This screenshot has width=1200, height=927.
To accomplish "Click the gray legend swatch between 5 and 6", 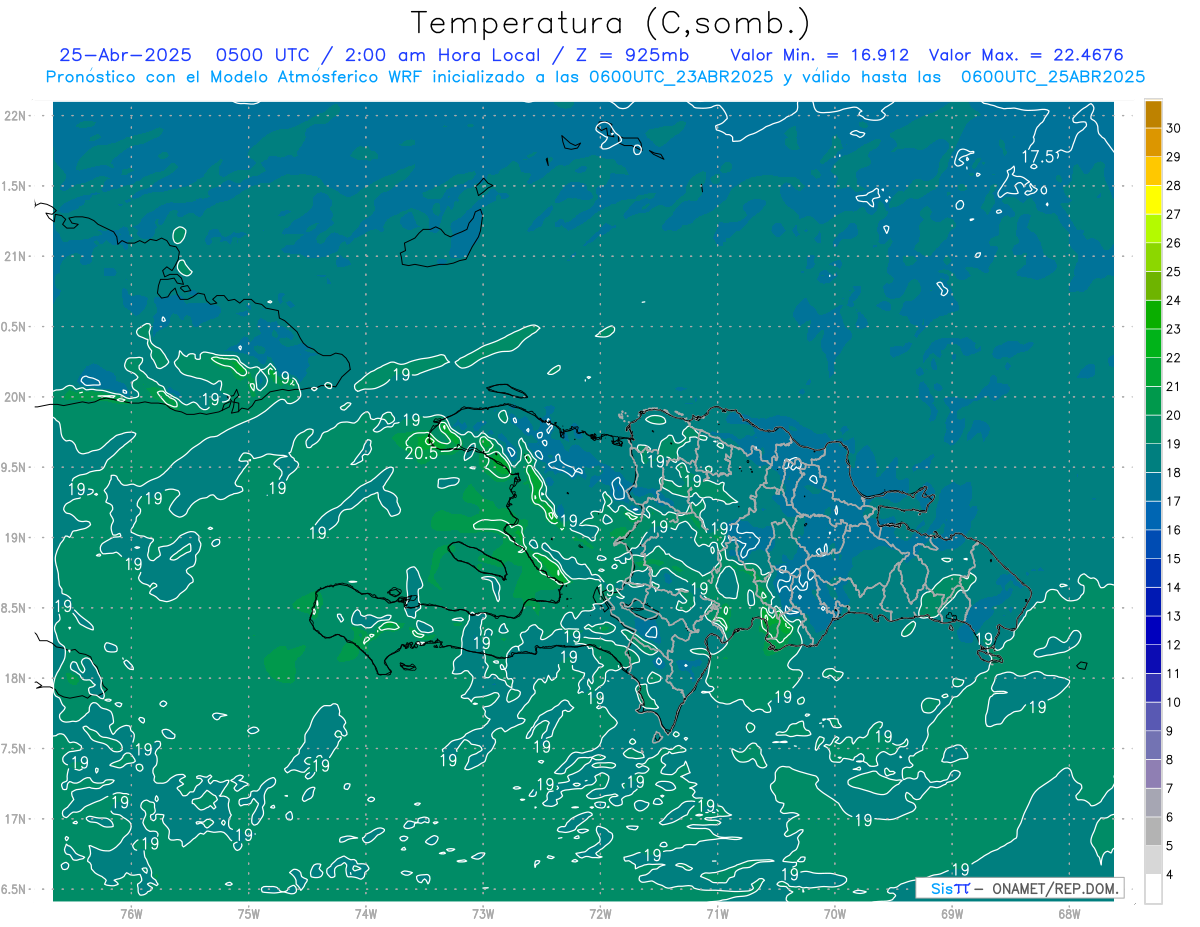I will tap(1153, 832).
